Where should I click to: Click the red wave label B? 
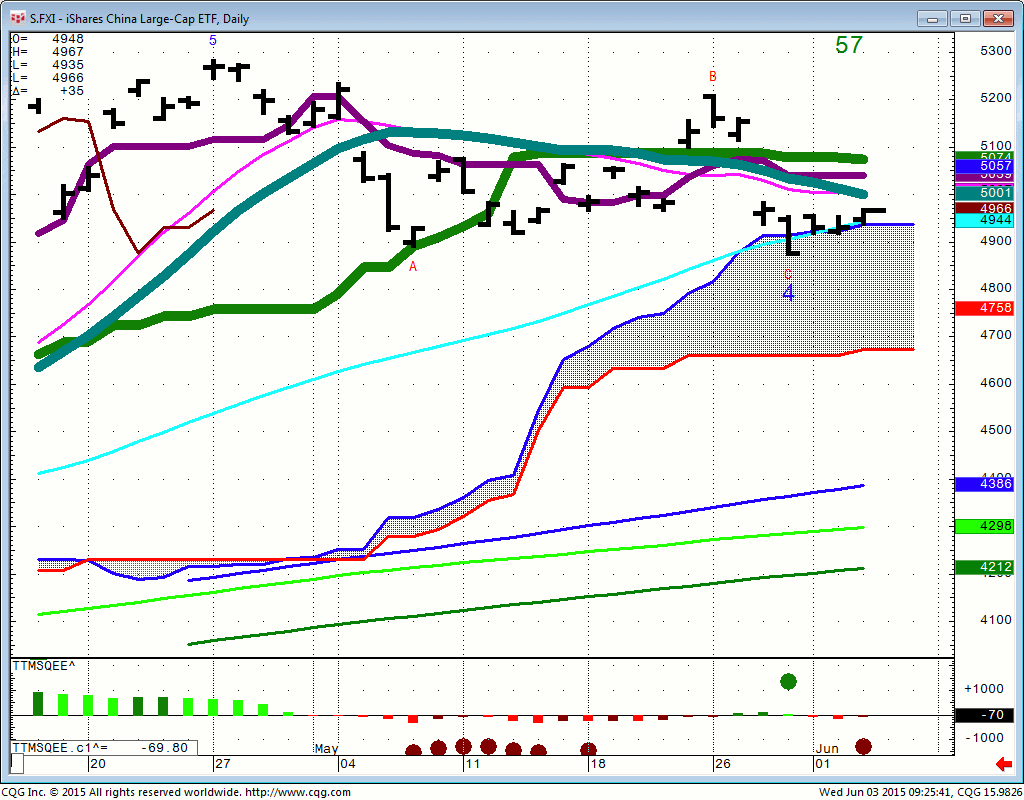[712, 76]
